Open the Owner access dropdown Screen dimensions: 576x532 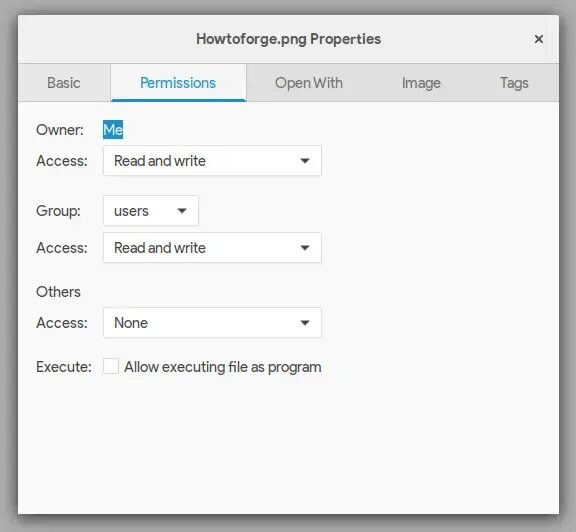click(x=212, y=161)
